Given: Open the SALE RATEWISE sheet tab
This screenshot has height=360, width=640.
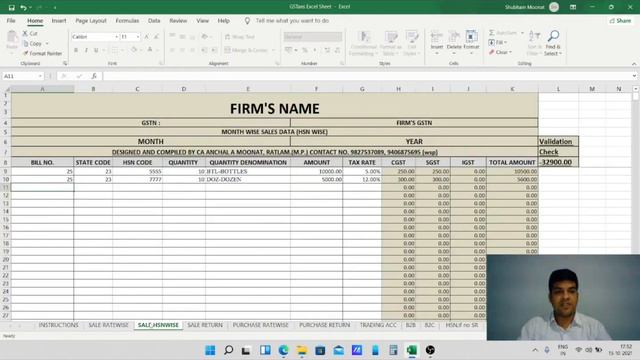Looking at the screenshot, I should click(108, 325).
